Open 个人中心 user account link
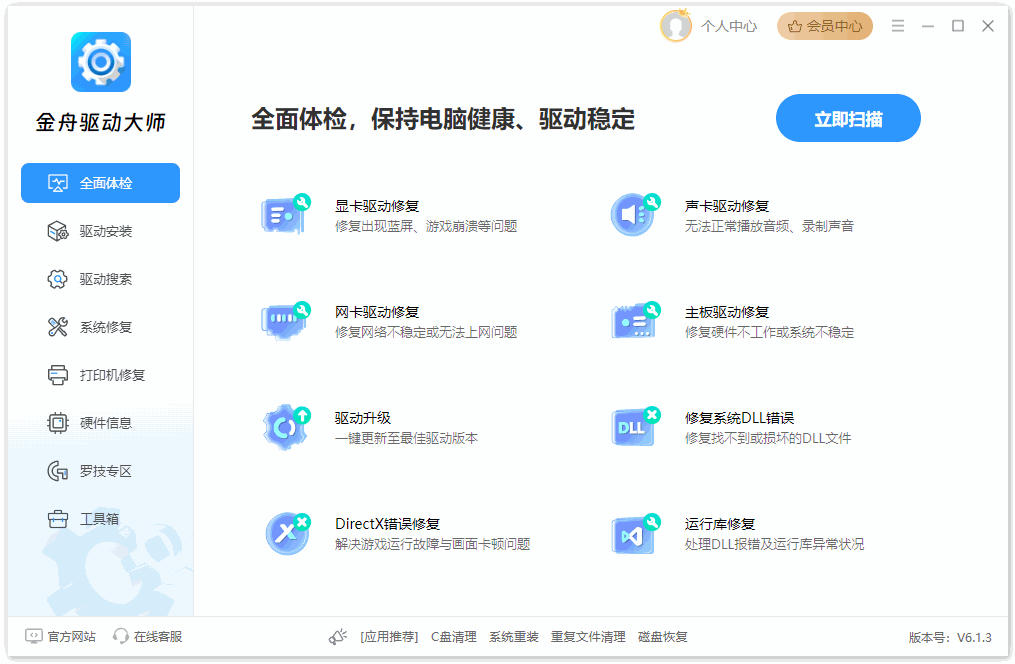1015x664 pixels. click(x=729, y=26)
